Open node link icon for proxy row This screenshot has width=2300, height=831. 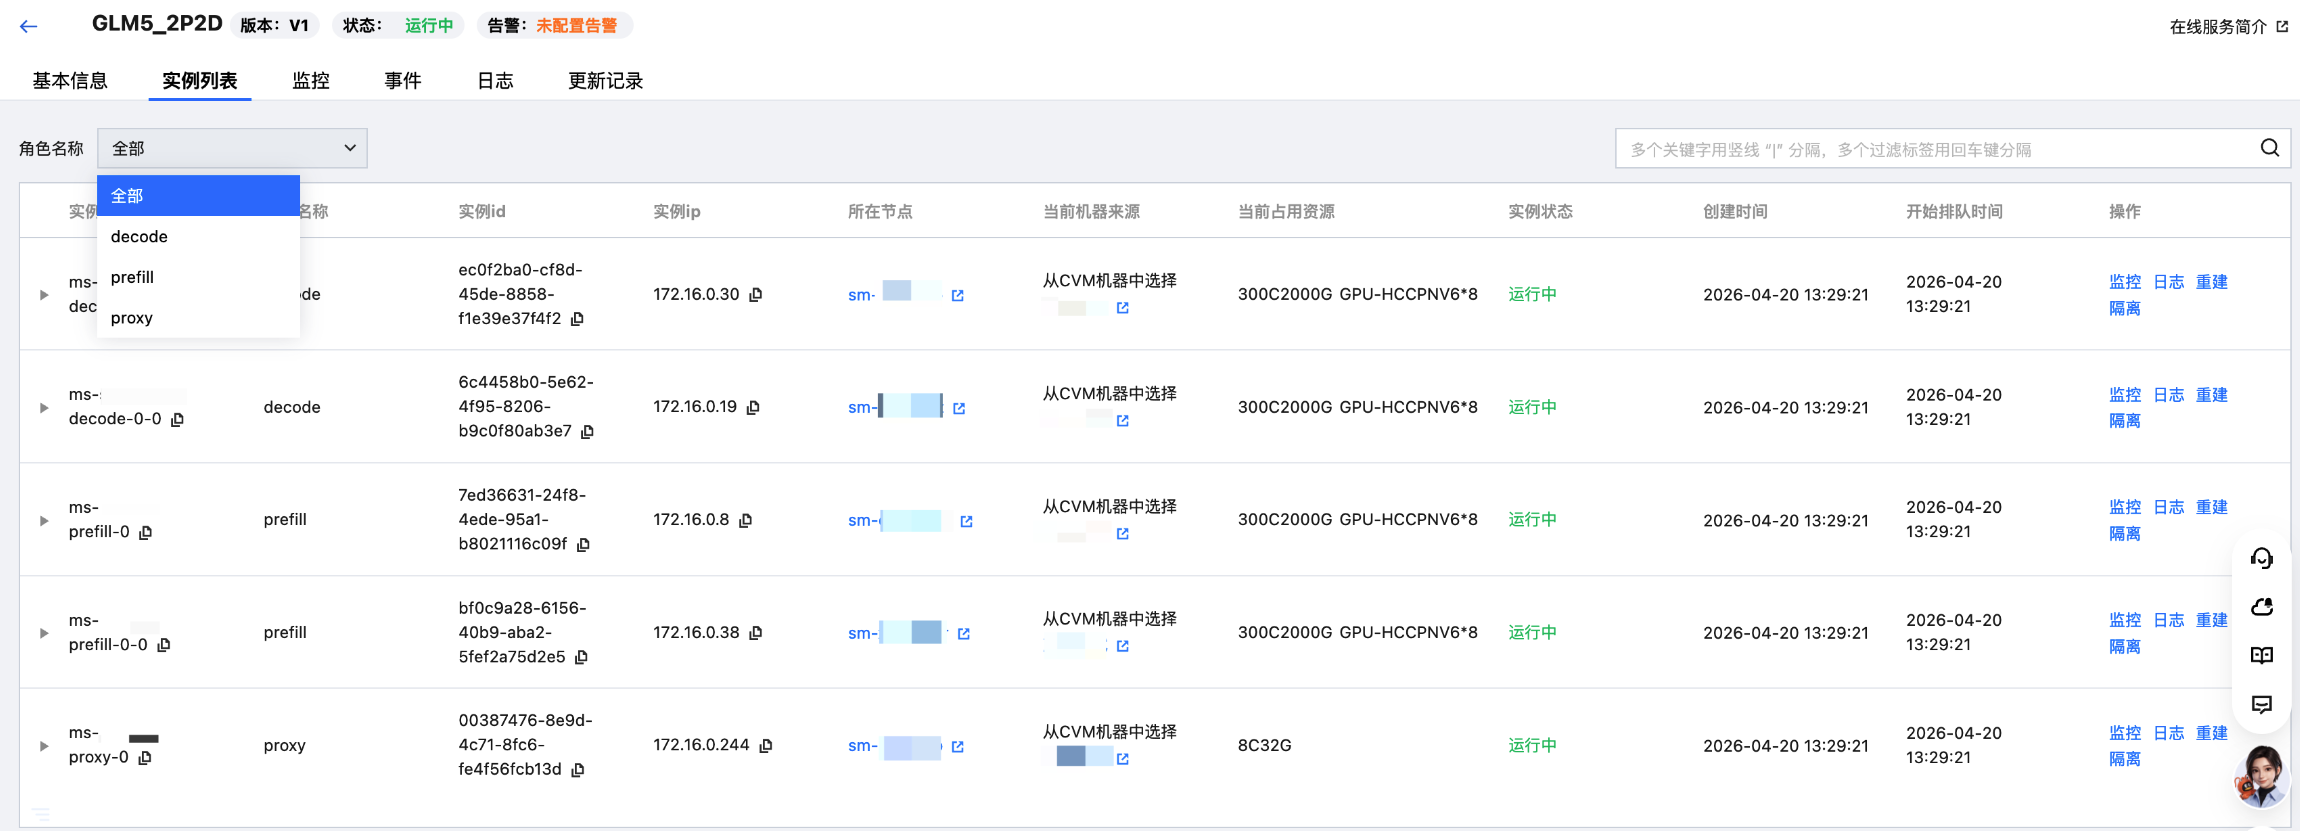click(x=957, y=746)
